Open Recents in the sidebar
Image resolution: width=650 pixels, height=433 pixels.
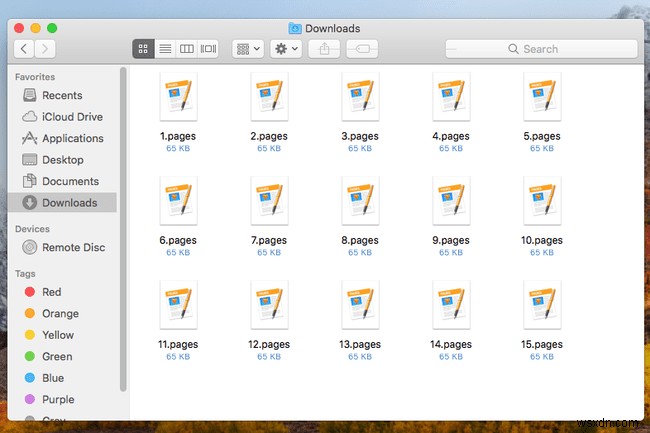(x=62, y=96)
